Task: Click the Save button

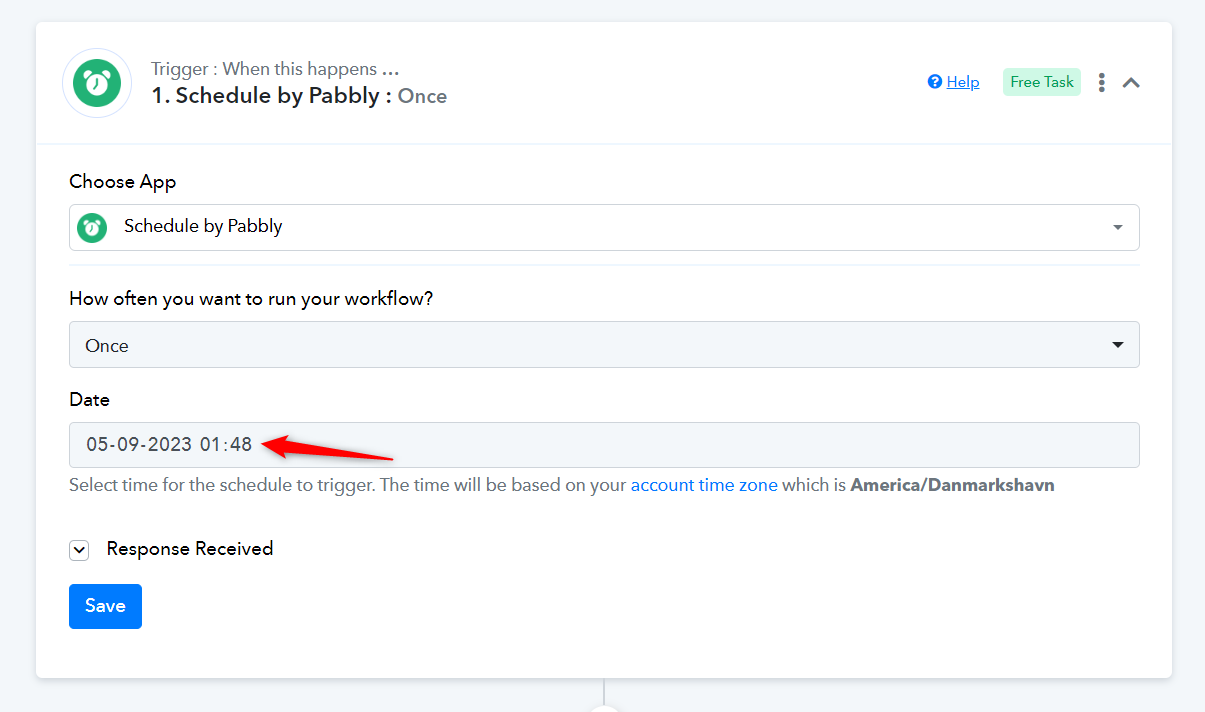Action: coord(105,606)
